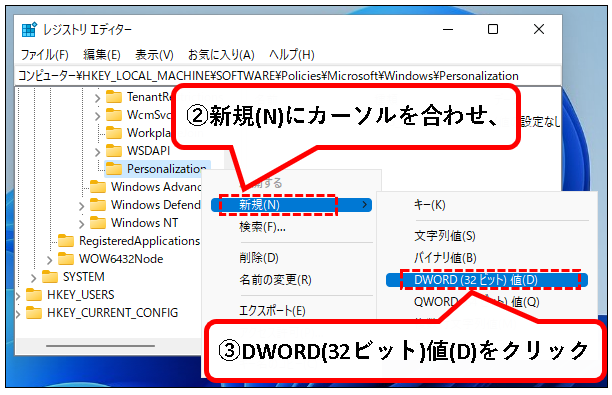The height and width of the screenshot is (395, 612).
Task: Click the Registry Editor app icon in title bar
Action: click(29, 30)
